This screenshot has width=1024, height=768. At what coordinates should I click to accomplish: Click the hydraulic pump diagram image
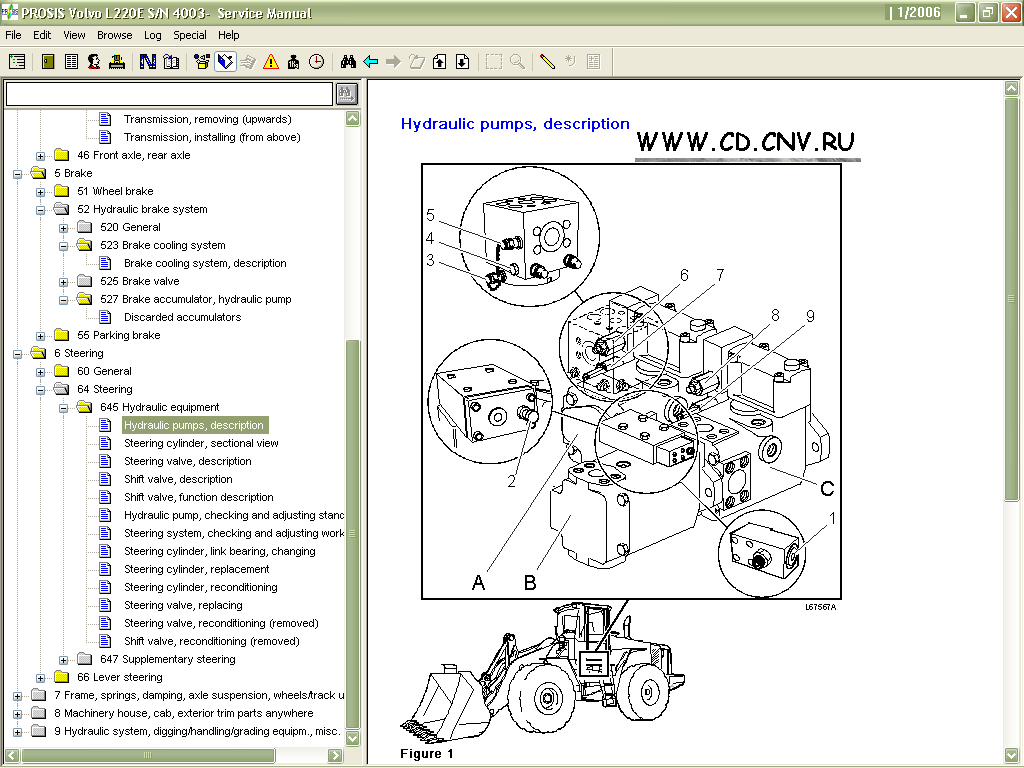[631, 381]
